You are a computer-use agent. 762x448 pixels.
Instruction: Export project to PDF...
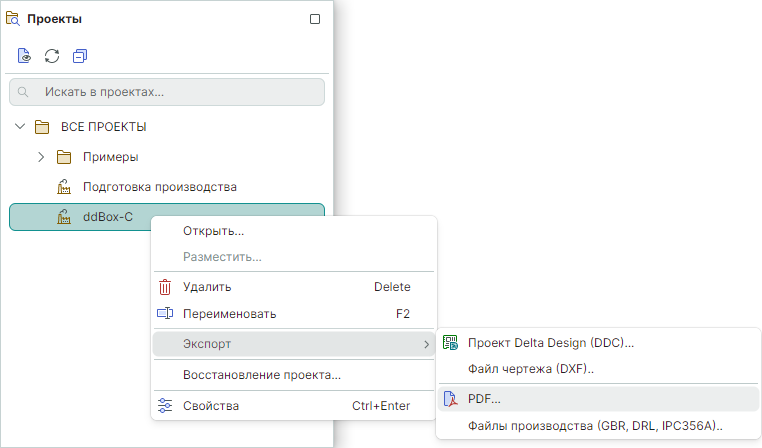(598, 399)
